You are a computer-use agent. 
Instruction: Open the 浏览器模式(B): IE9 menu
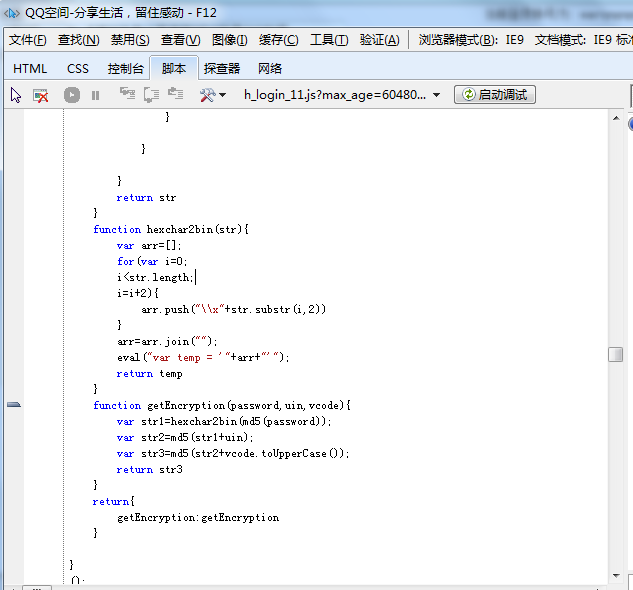(x=471, y=40)
